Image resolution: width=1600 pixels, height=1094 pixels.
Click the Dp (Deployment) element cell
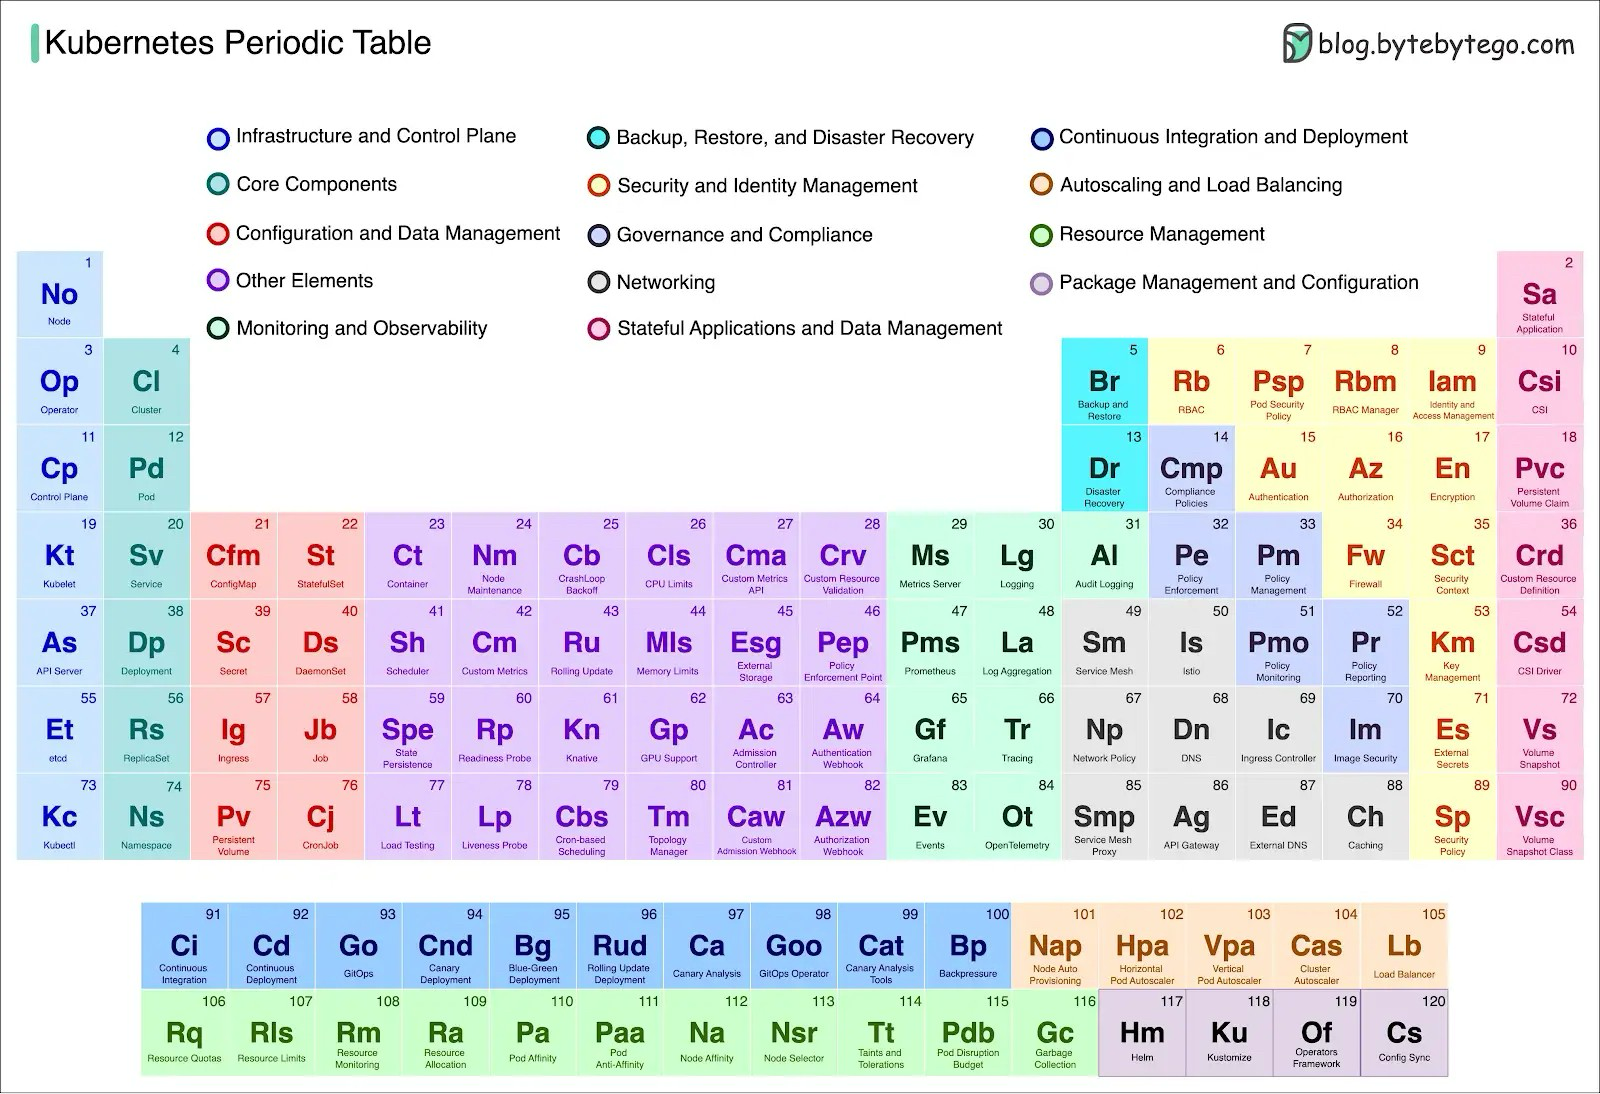pyautogui.click(x=147, y=642)
